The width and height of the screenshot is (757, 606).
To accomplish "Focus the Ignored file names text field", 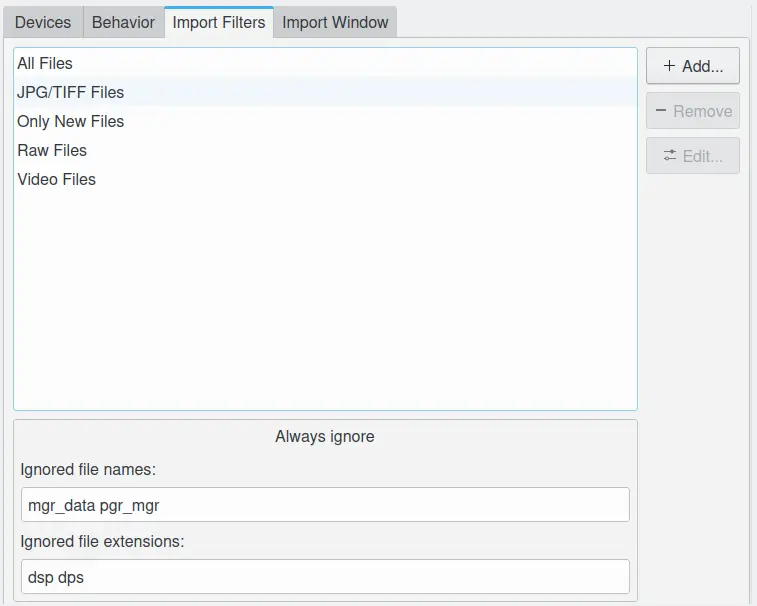I will 325,505.
